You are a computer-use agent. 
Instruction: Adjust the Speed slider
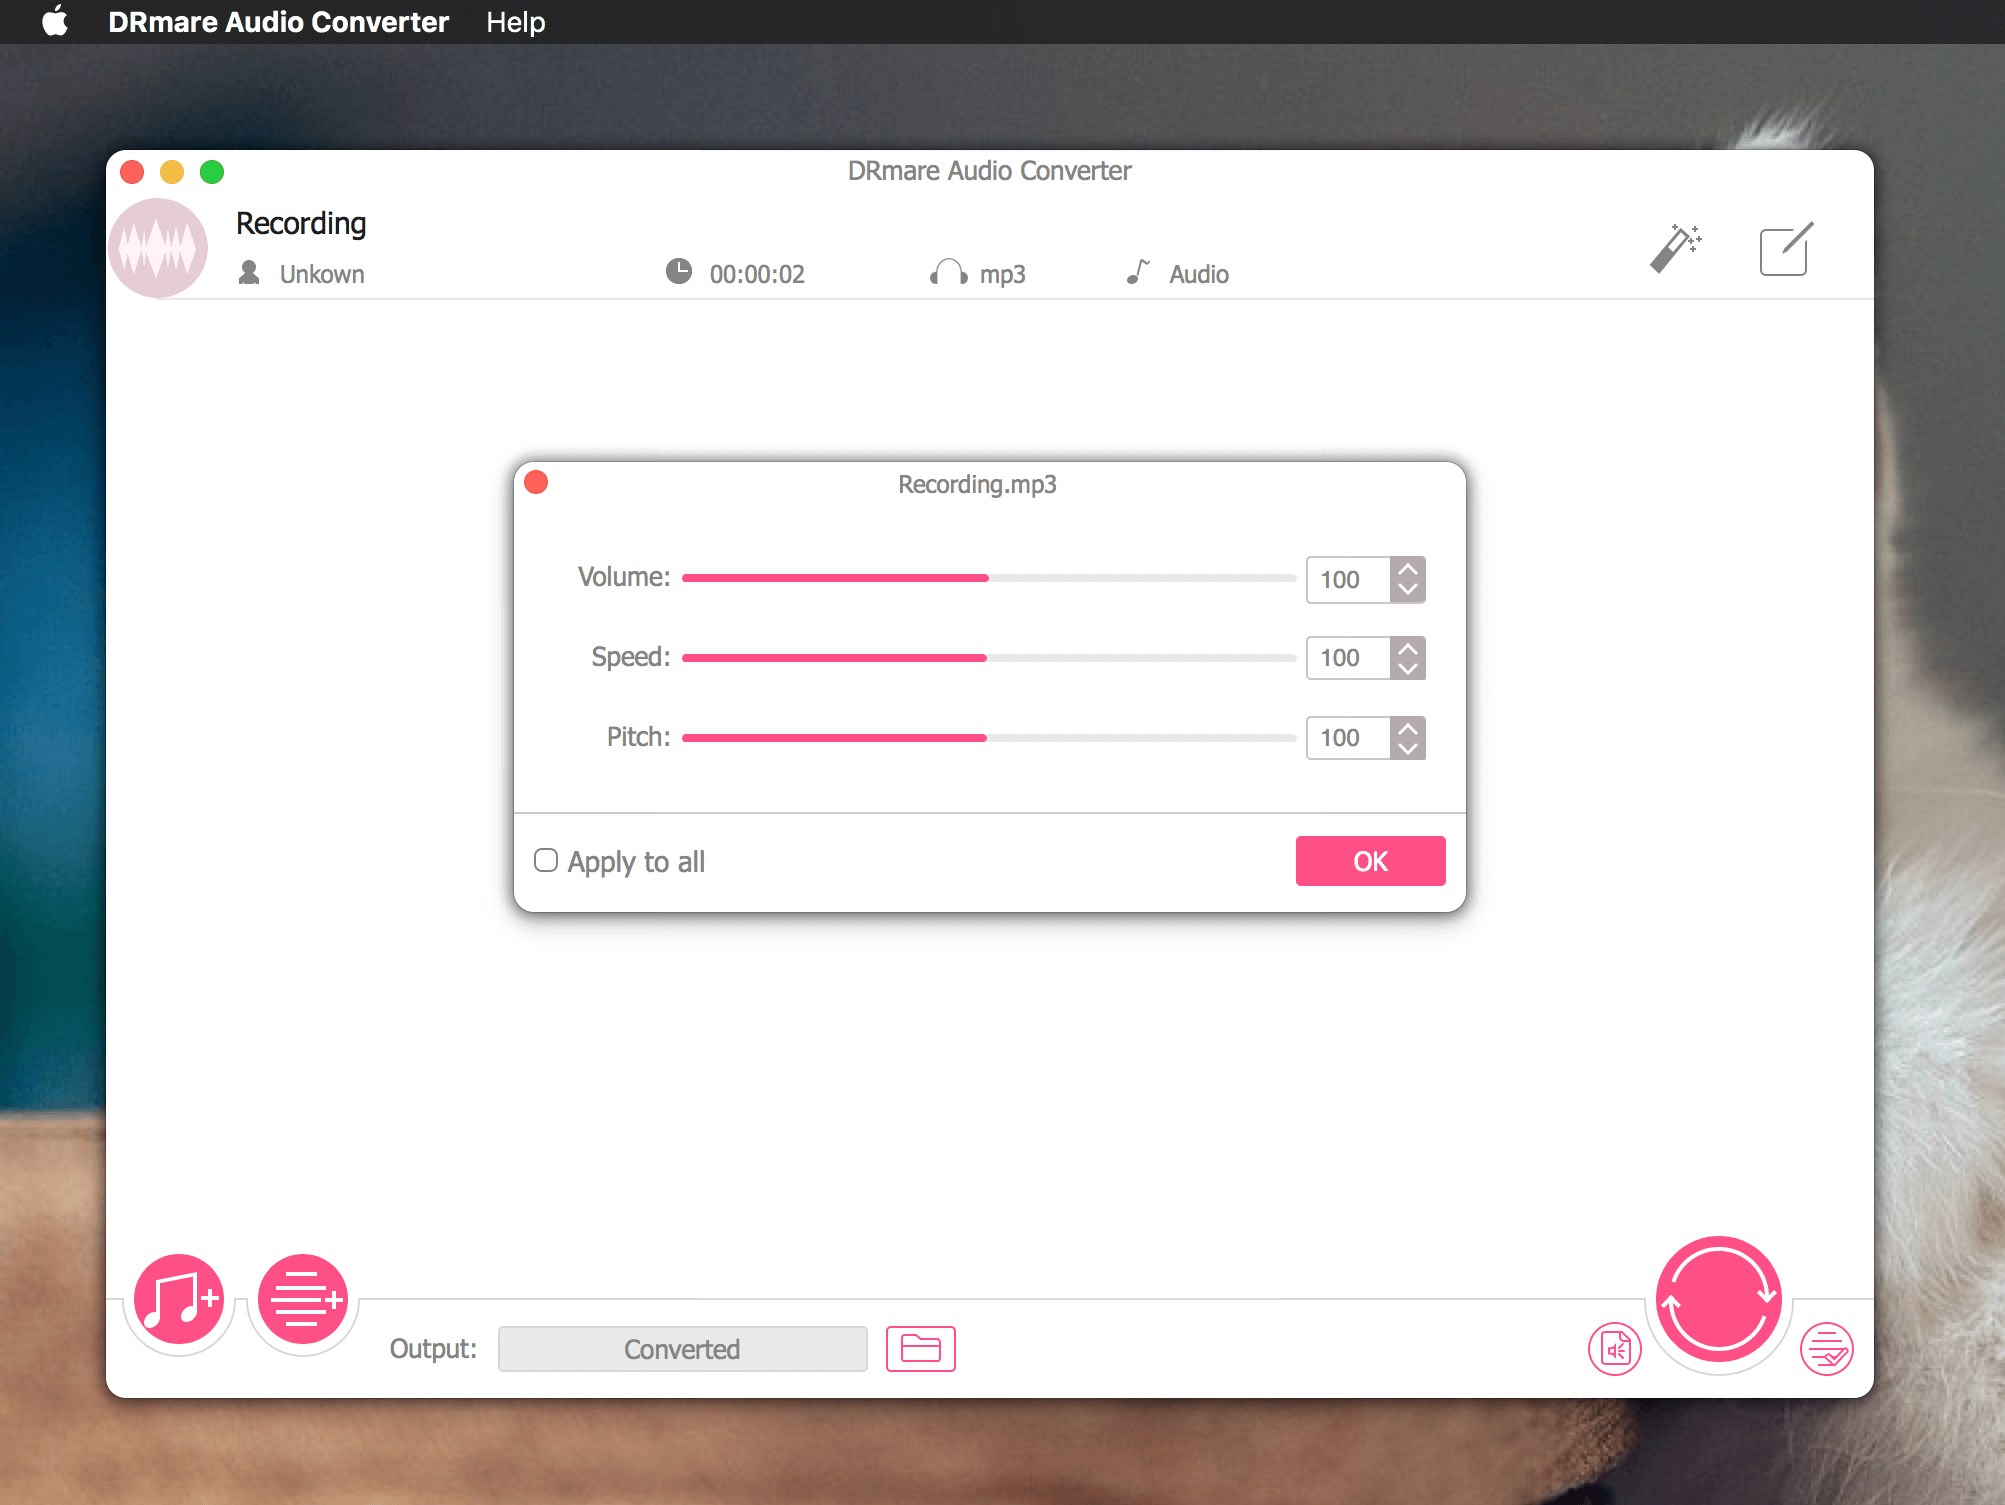tap(988, 658)
